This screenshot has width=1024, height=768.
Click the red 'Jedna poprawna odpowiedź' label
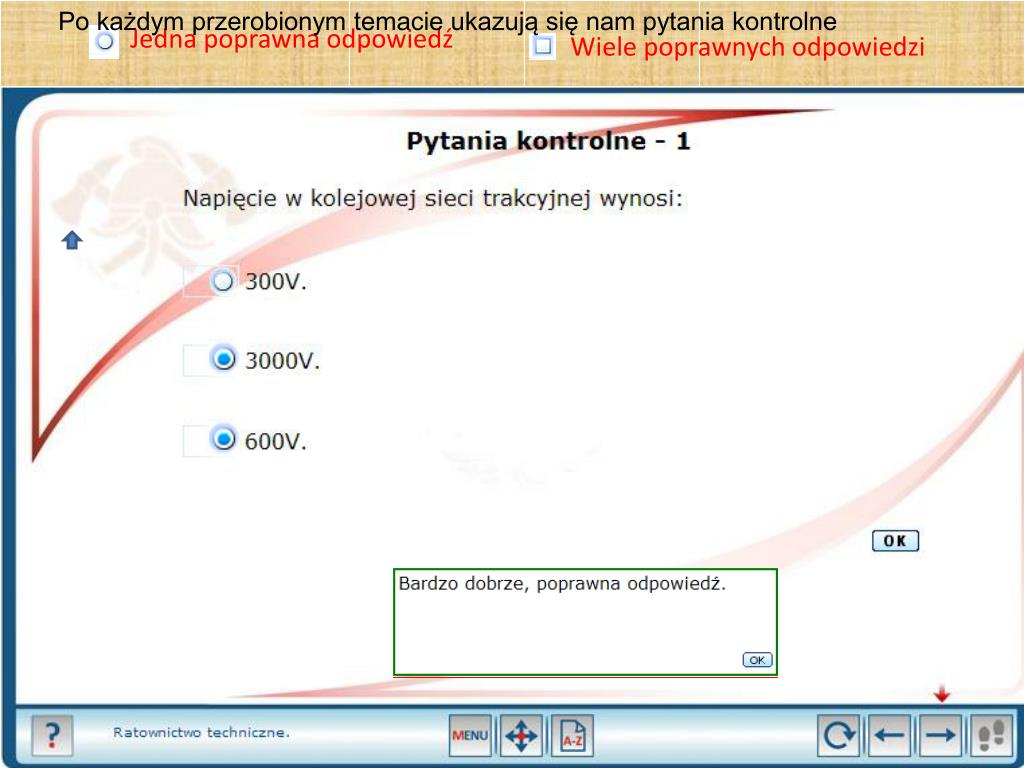(x=291, y=40)
